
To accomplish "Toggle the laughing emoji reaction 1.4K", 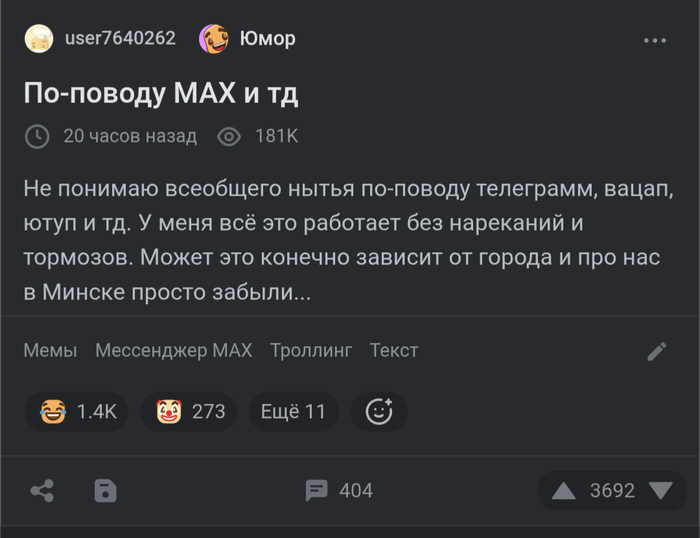I will (77, 411).
